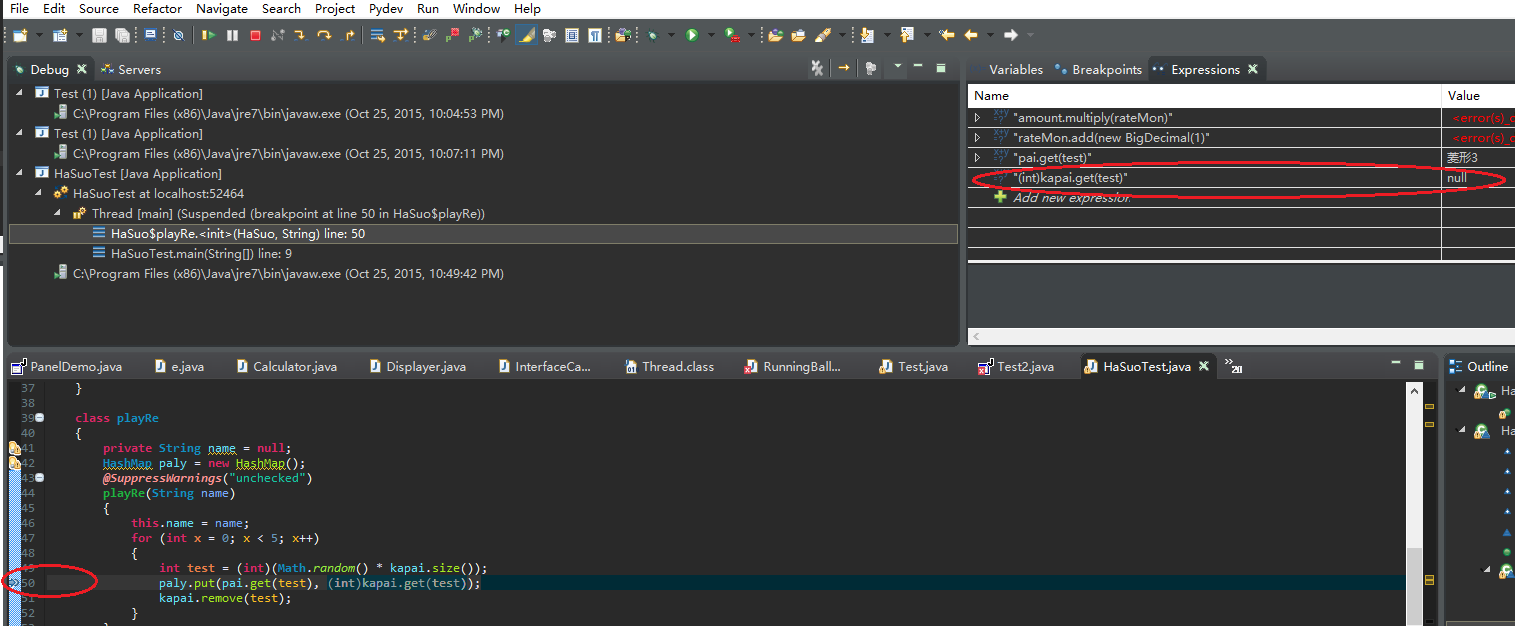The image size is (1515, 626).
Task: Toggle Show Whitespace Characters pilcrow icon
Action: (x=595, y=35)
